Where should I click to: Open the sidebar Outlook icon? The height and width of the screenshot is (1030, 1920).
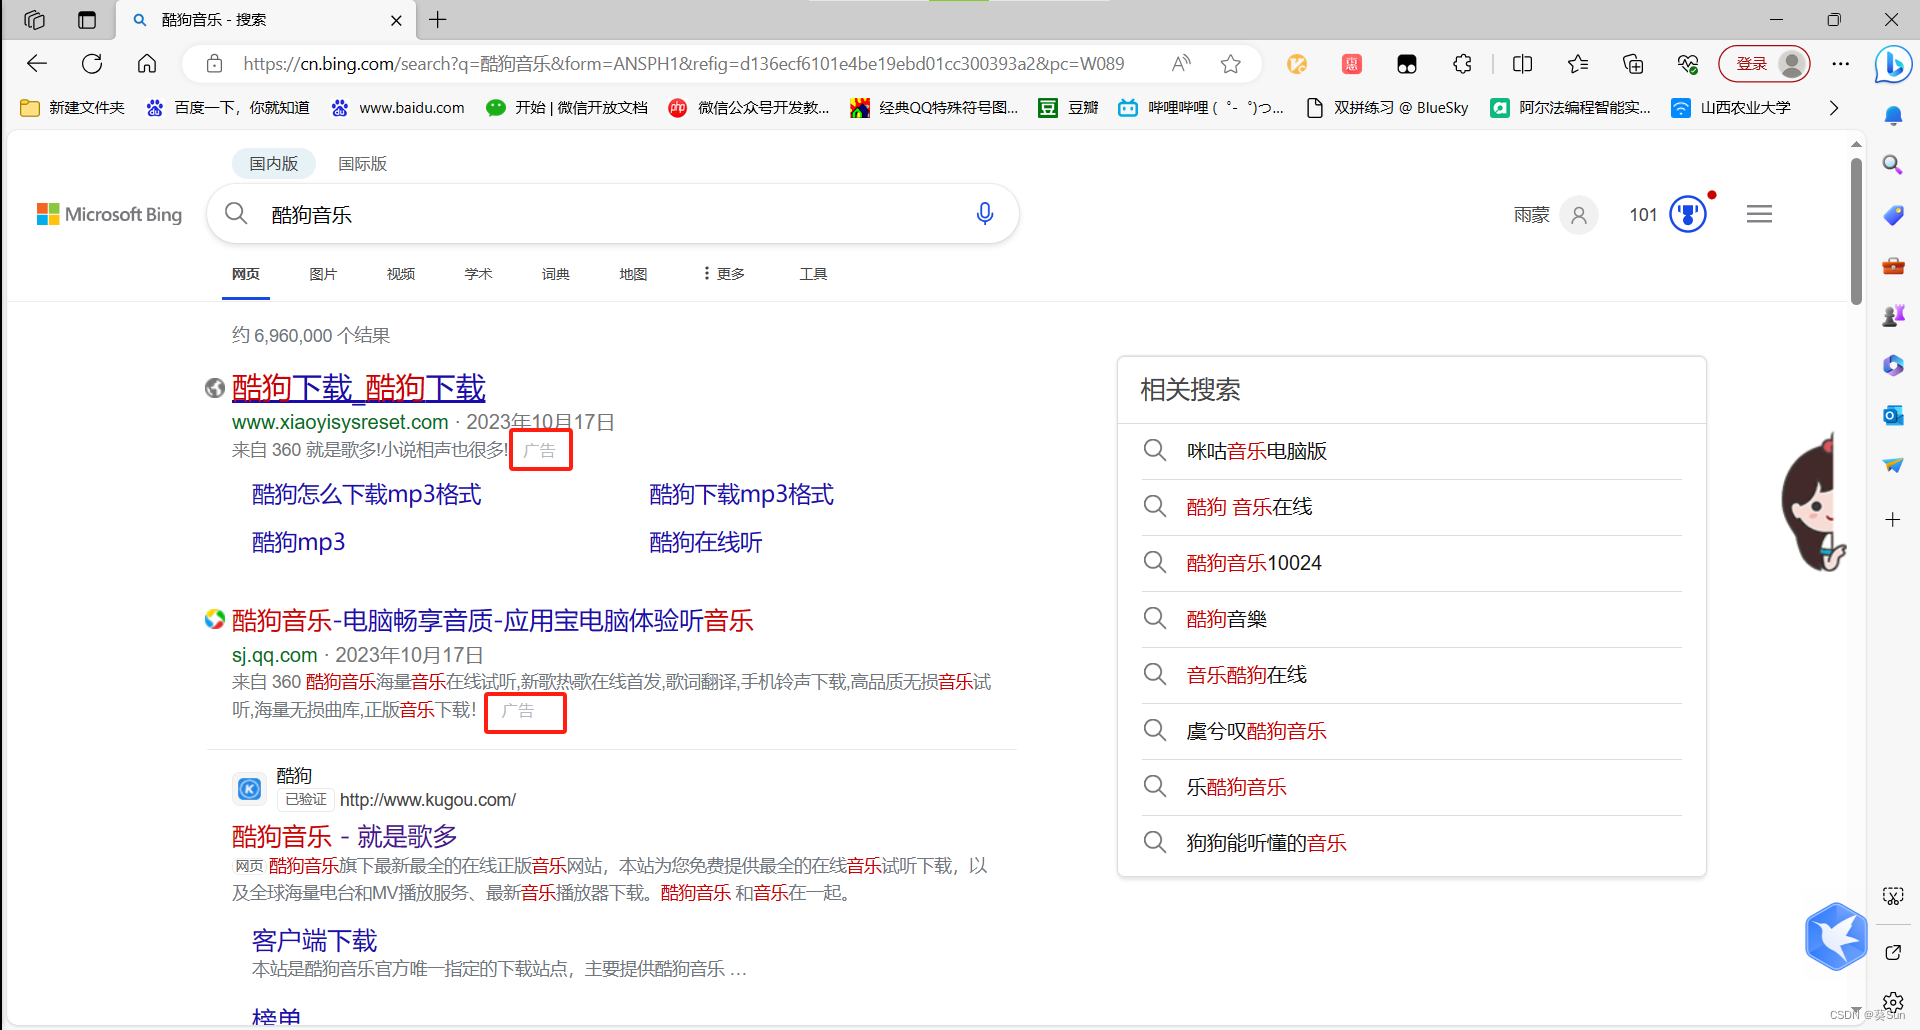[x=1893, y=415]
